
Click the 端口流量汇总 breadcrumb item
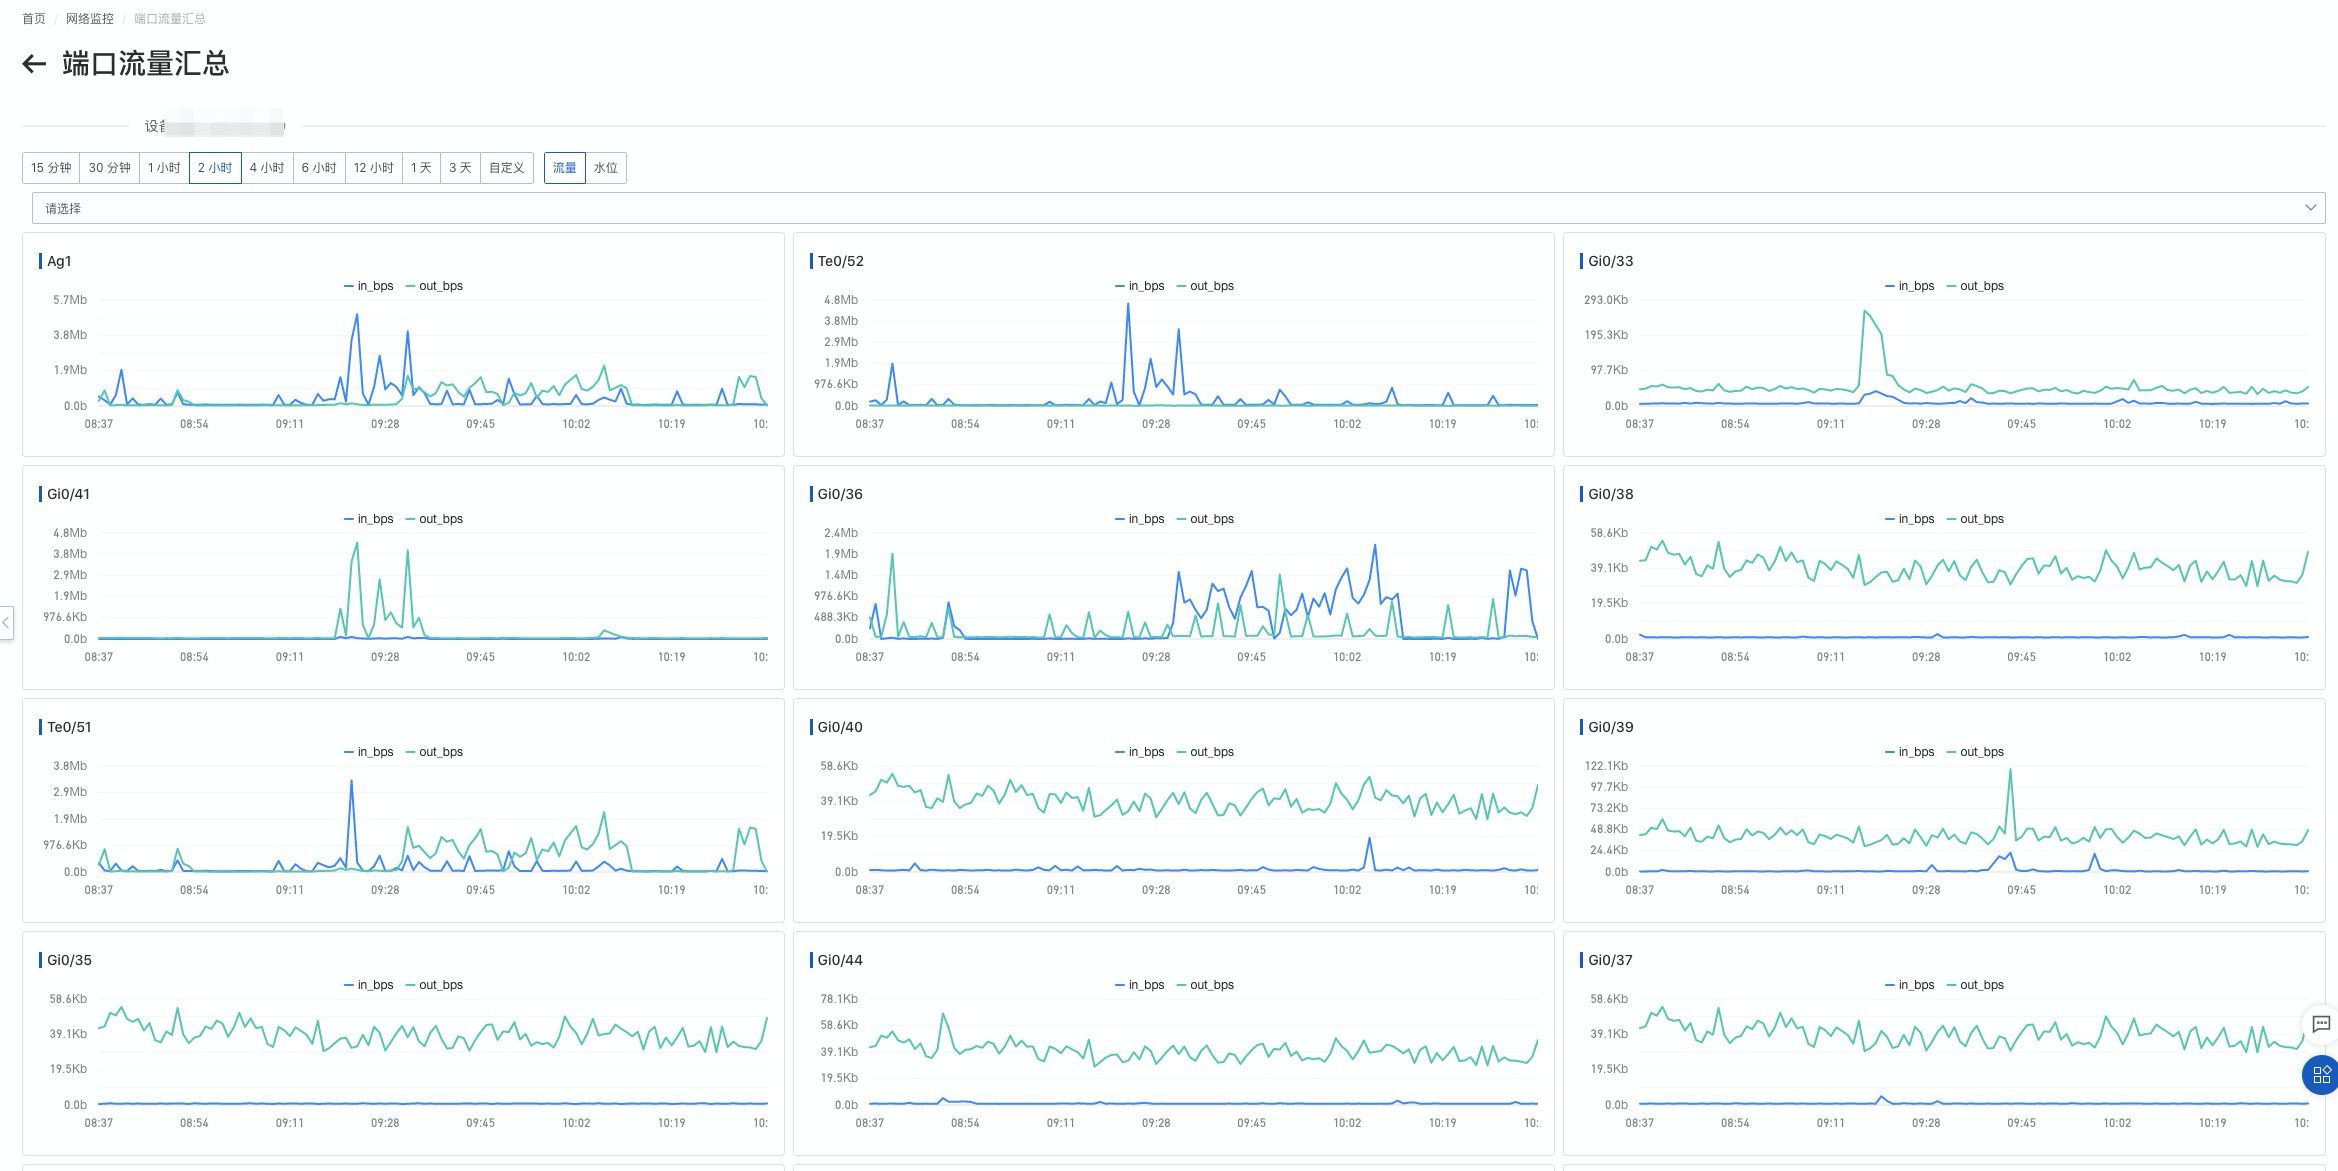coord(170,19)
